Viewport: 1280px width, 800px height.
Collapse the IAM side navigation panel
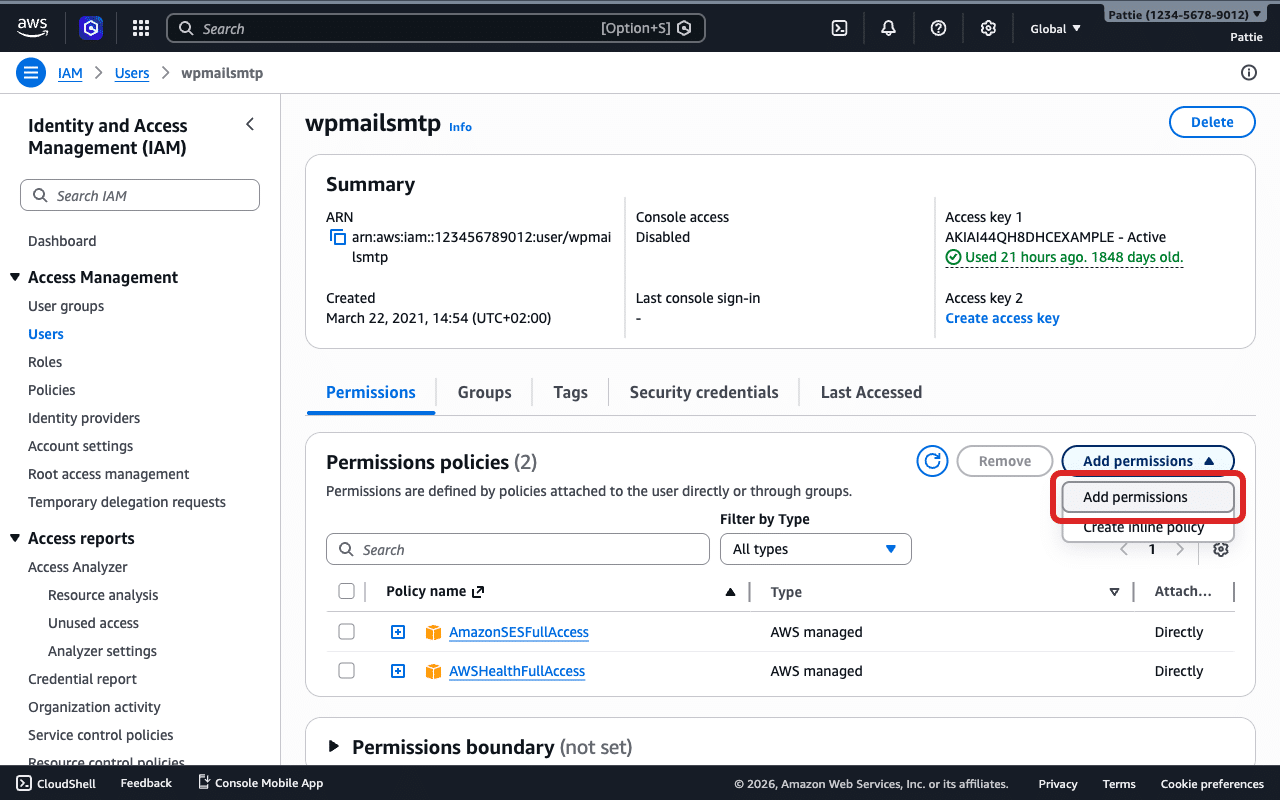pos(250,124)
